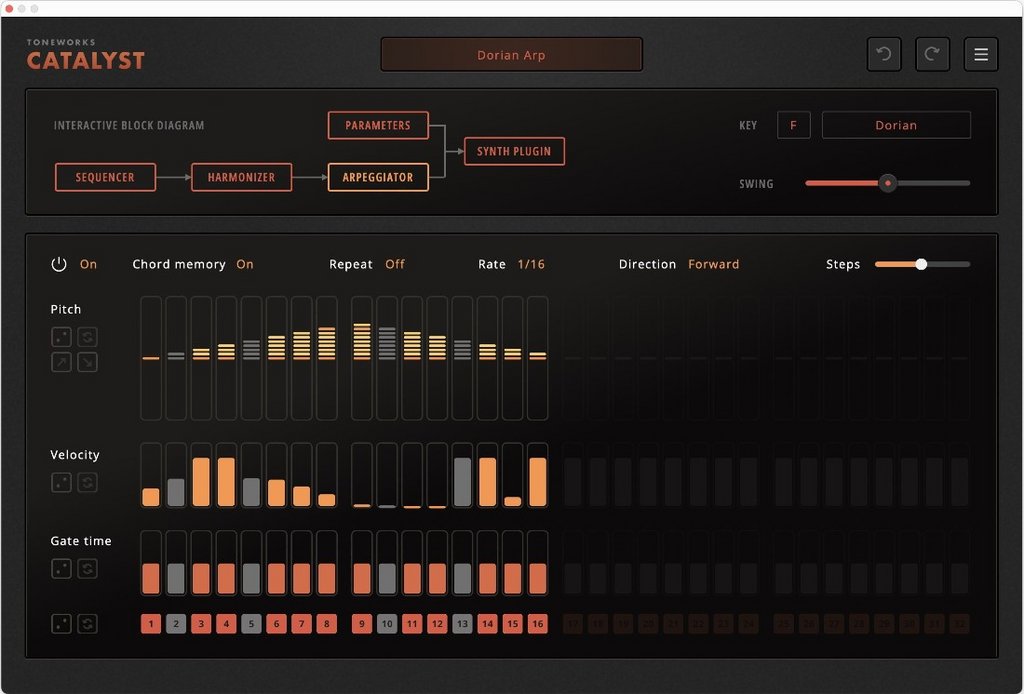Select the PARAMETERS block
Image resolution: width=1024 pixels, height=694 pixels.
coord(377,125)
